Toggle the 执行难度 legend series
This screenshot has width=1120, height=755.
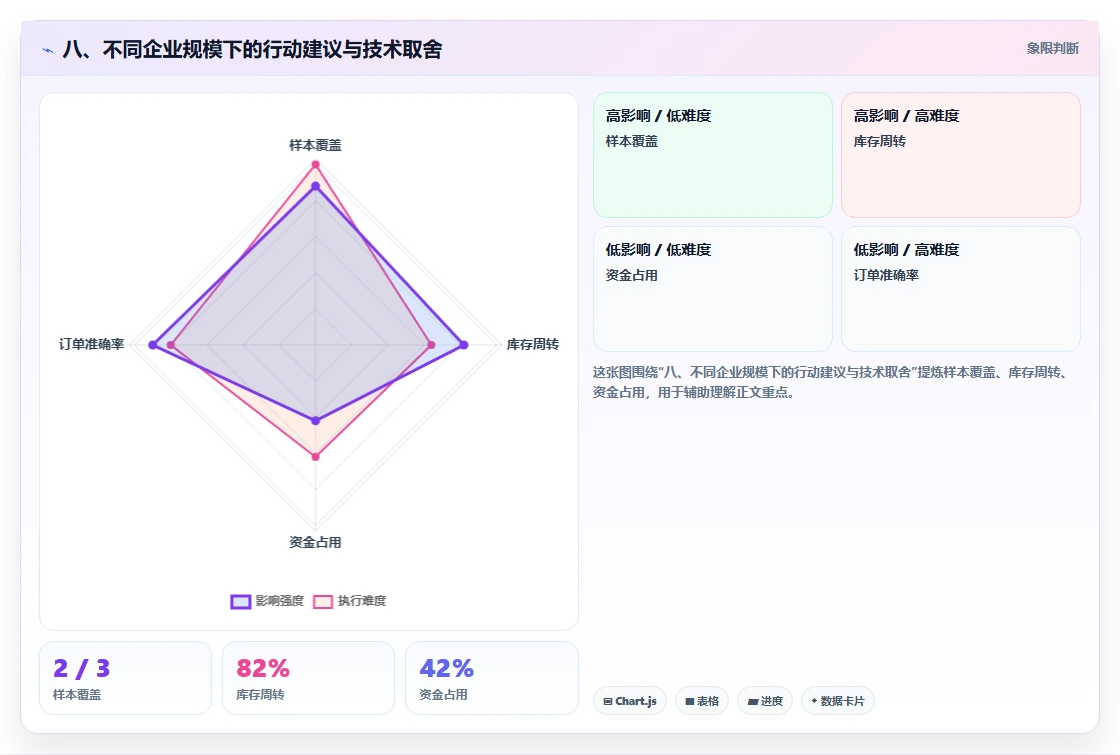[349, 601]
